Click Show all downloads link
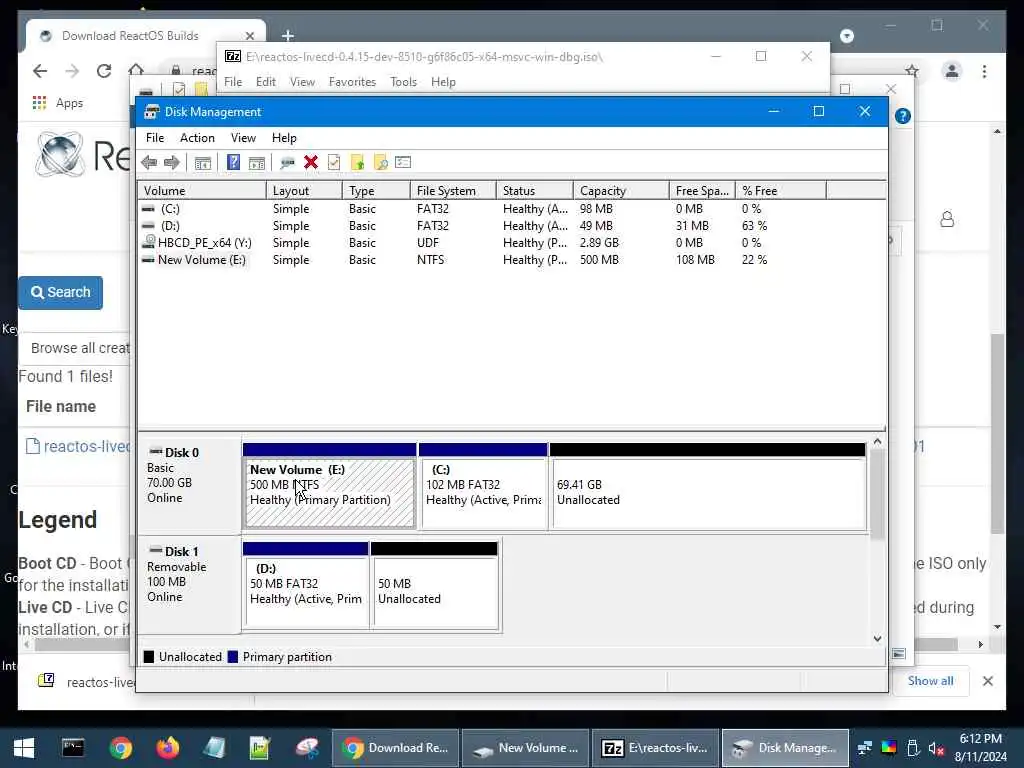Screen dimensions: 1024x768 click(x=930, y=680)
